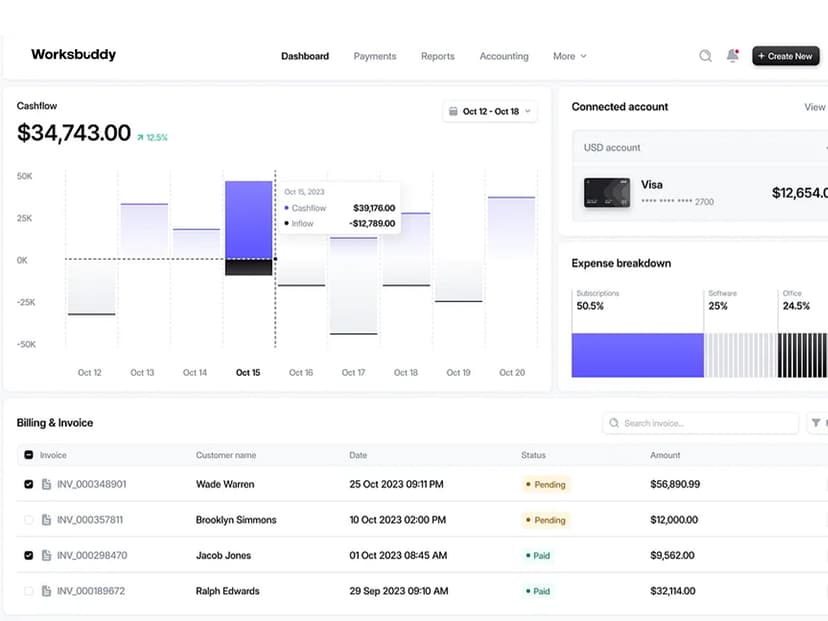828x621 pixels.
Task: Click the document icon for INV_000357811
Action: (x=46, y=520)
